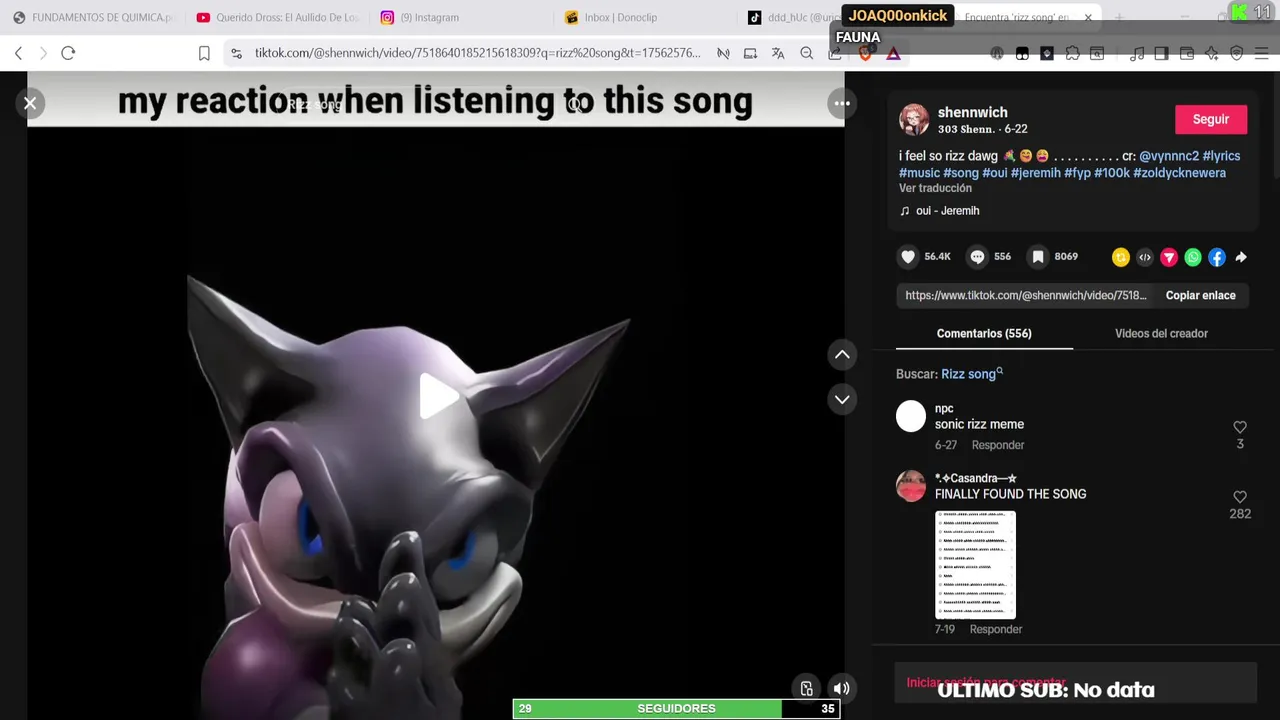Get the embed code icon

[x=1144, y=257]
